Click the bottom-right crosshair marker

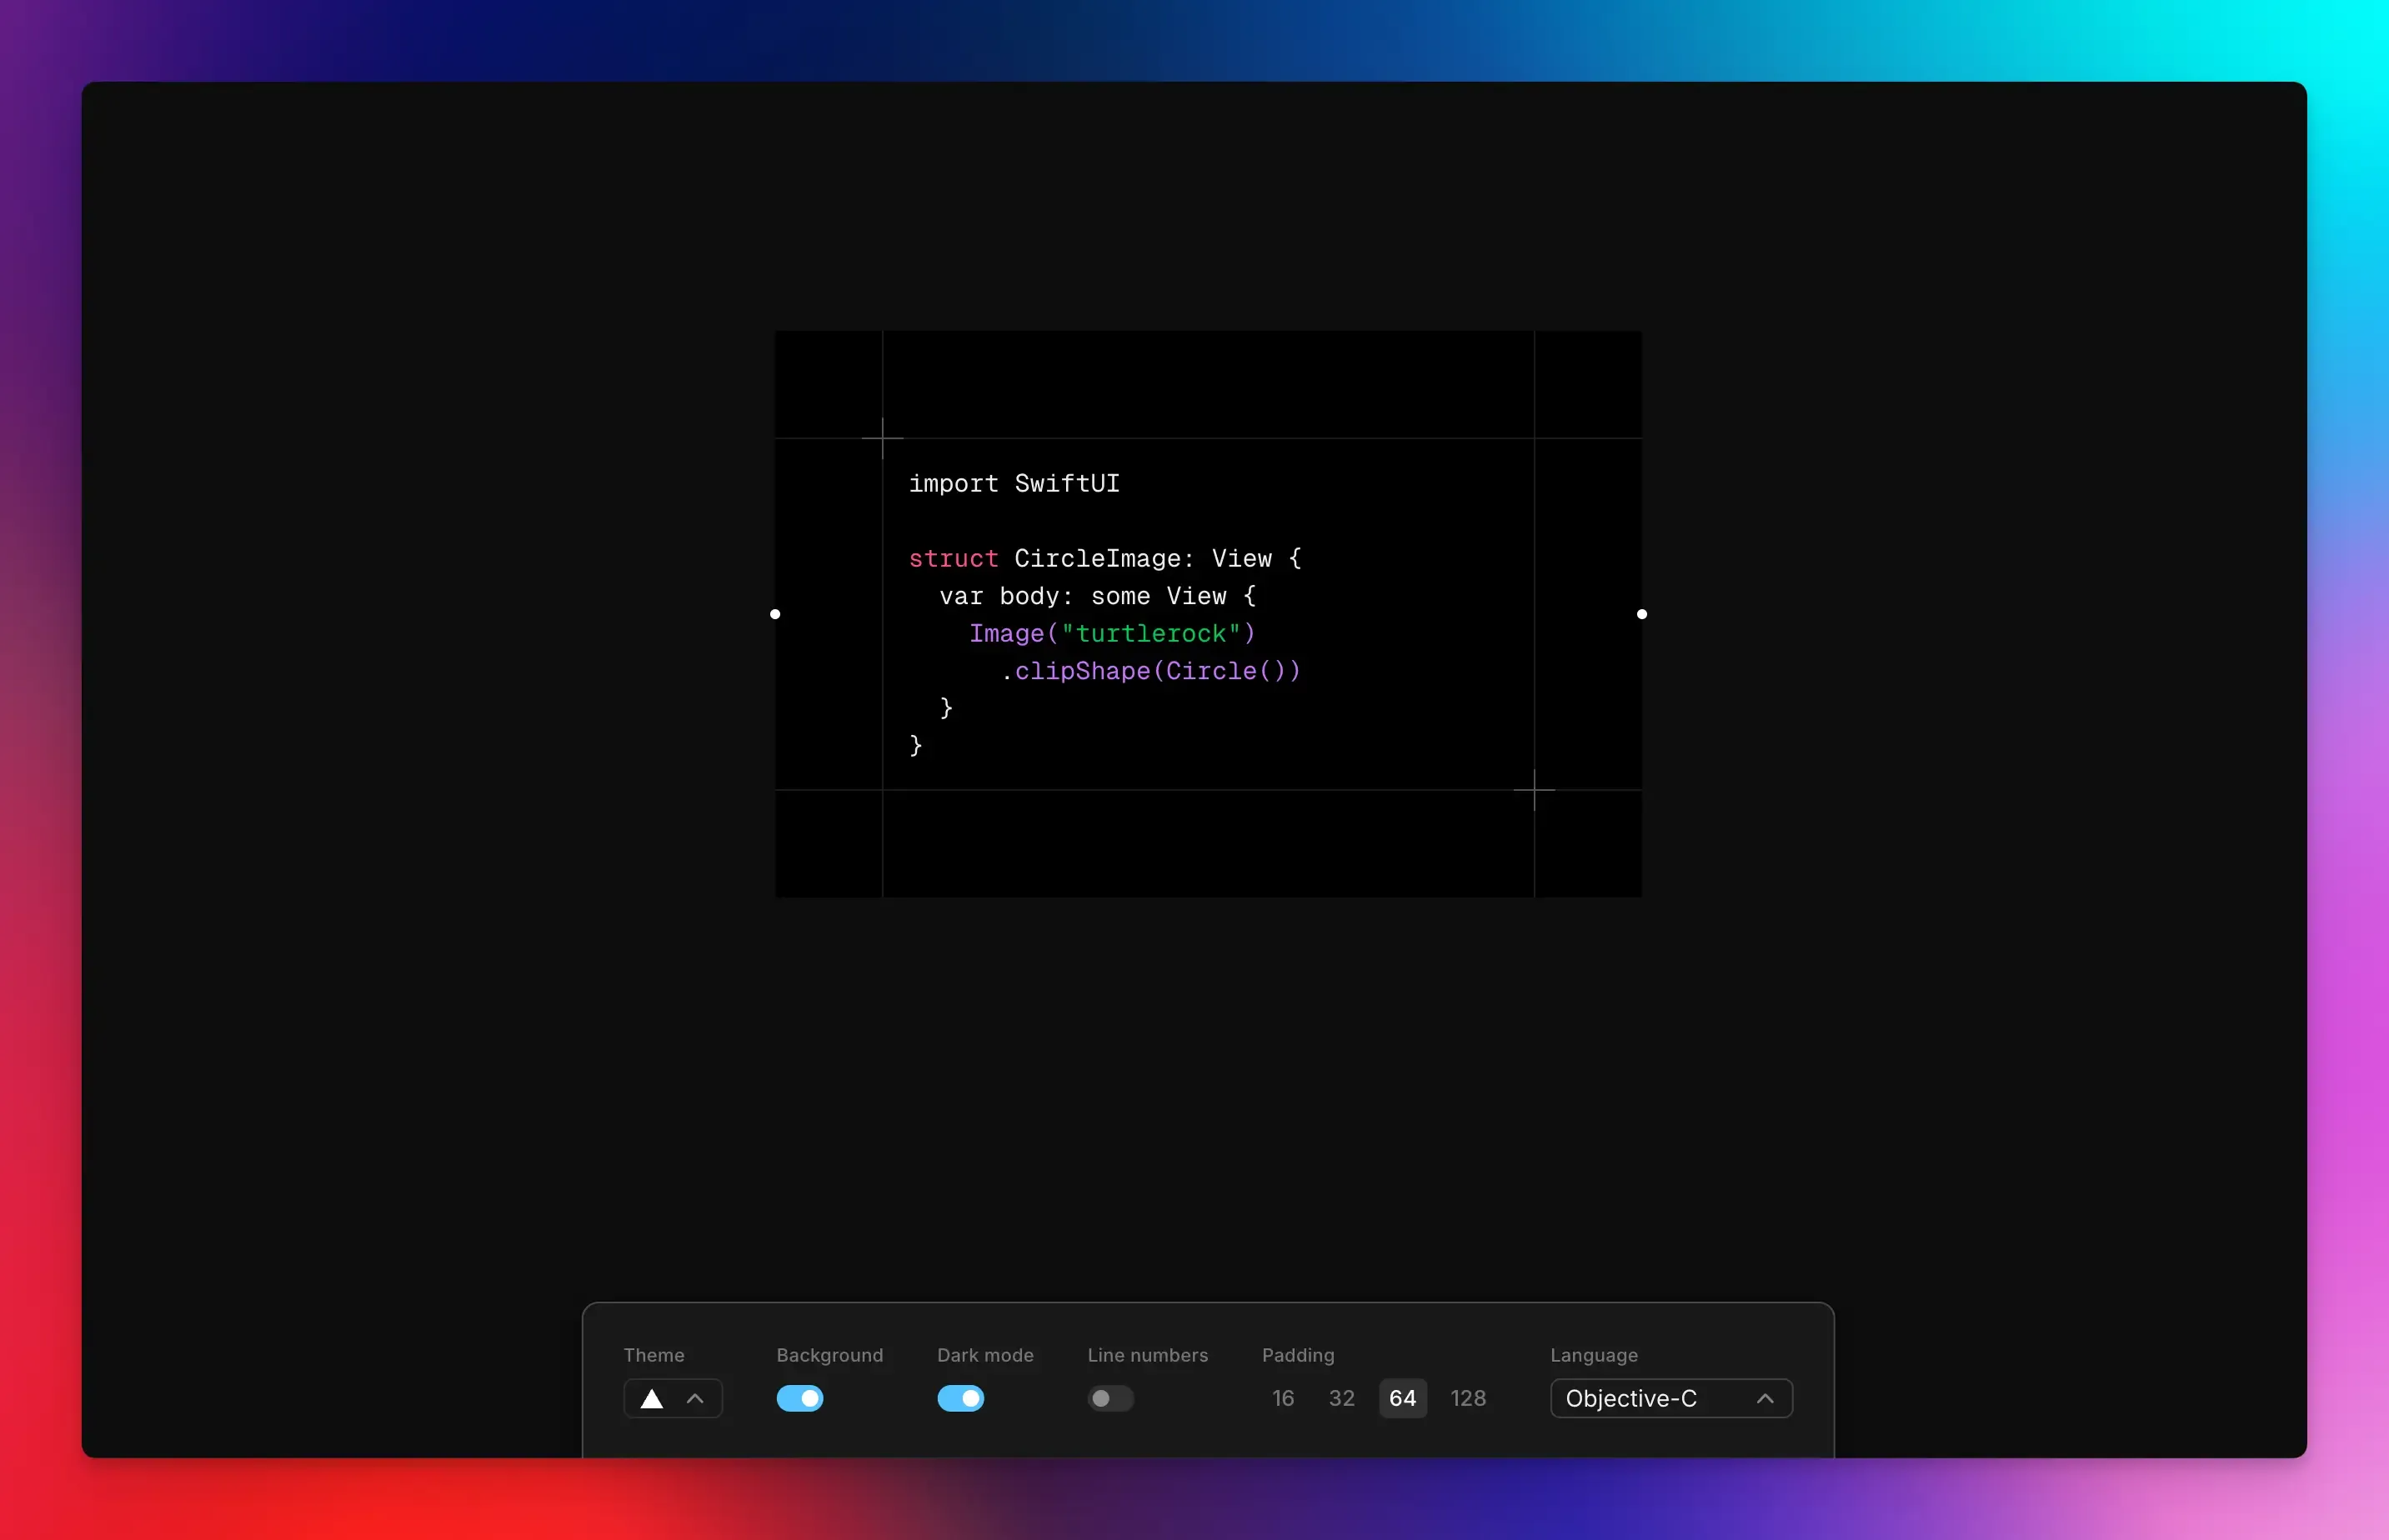point(1534,790)
